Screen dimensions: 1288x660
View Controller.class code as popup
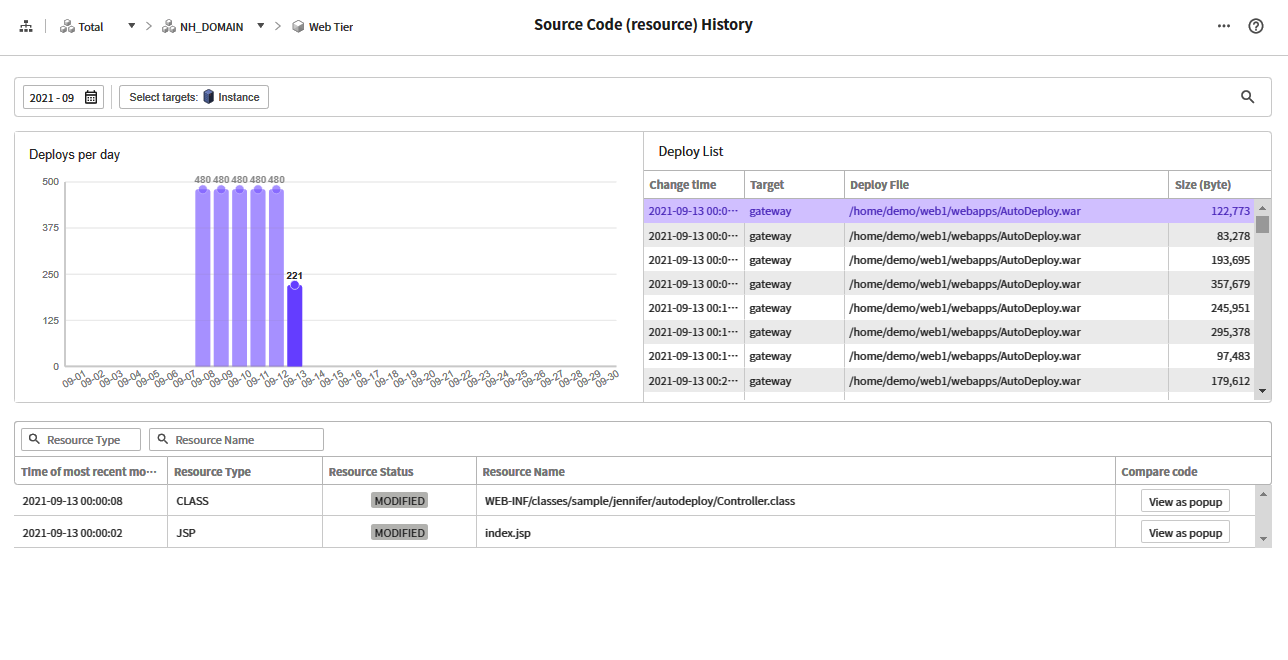click(1185, 501)
